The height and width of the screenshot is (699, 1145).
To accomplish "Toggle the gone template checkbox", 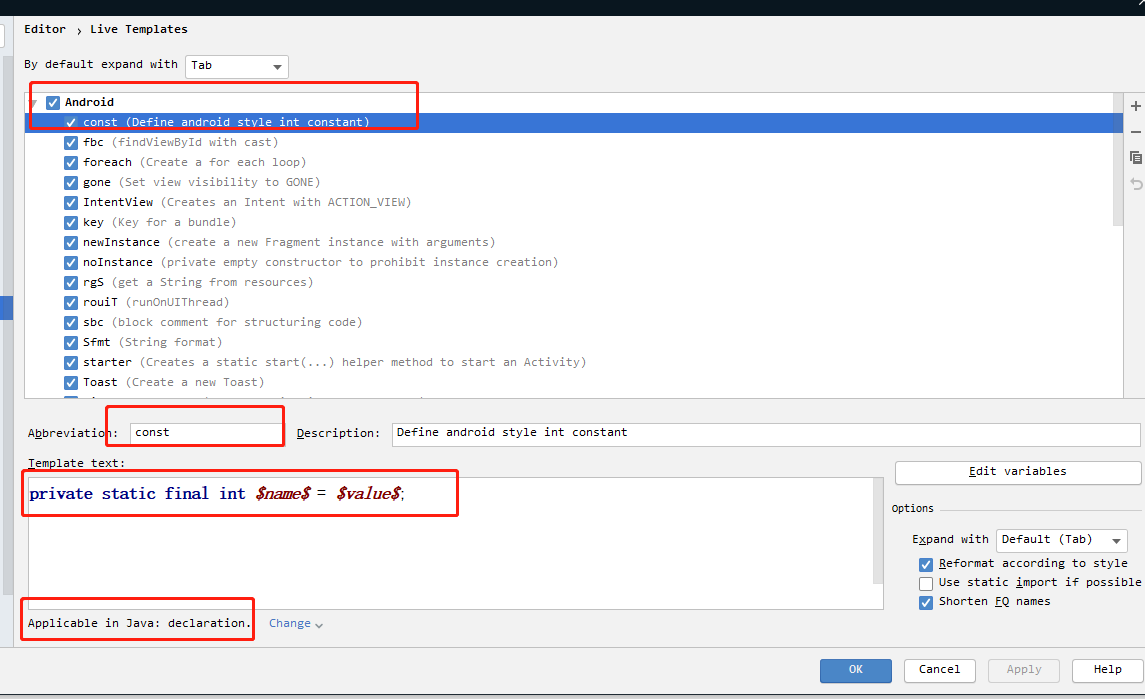I will coord(71,183).
